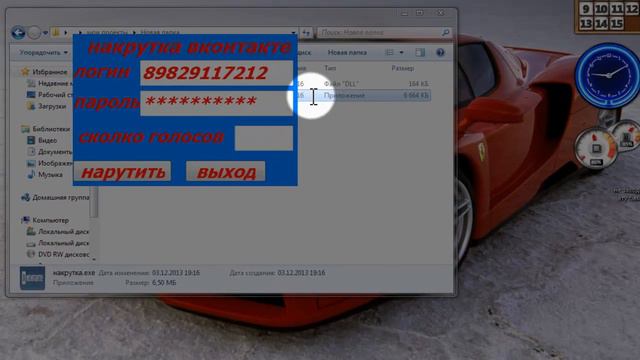
Task: Open Explorer help icon
Action: pyautogui.click(x=440, y=53)
